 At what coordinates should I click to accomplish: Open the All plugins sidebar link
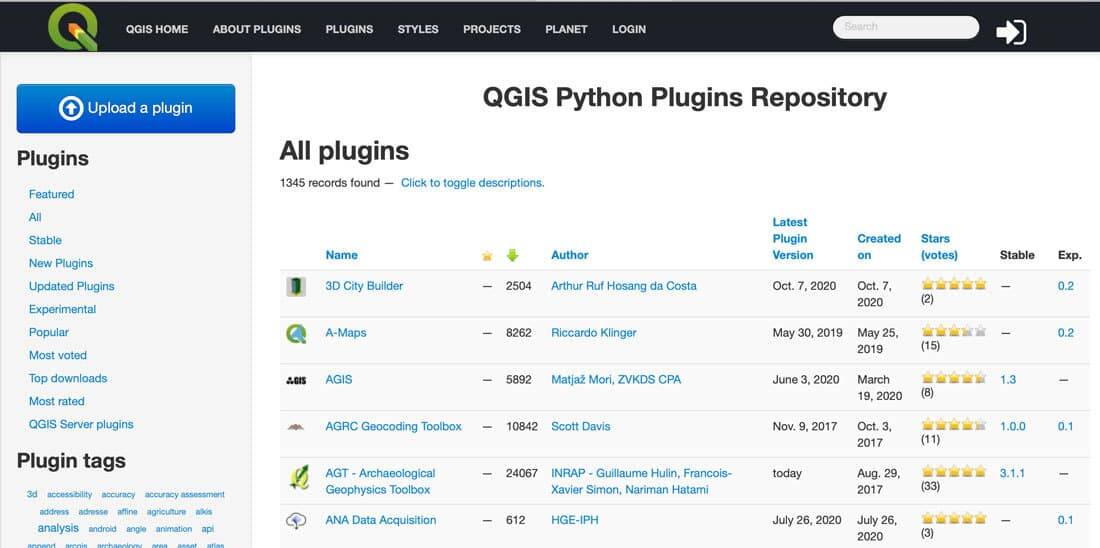point(35,218)
